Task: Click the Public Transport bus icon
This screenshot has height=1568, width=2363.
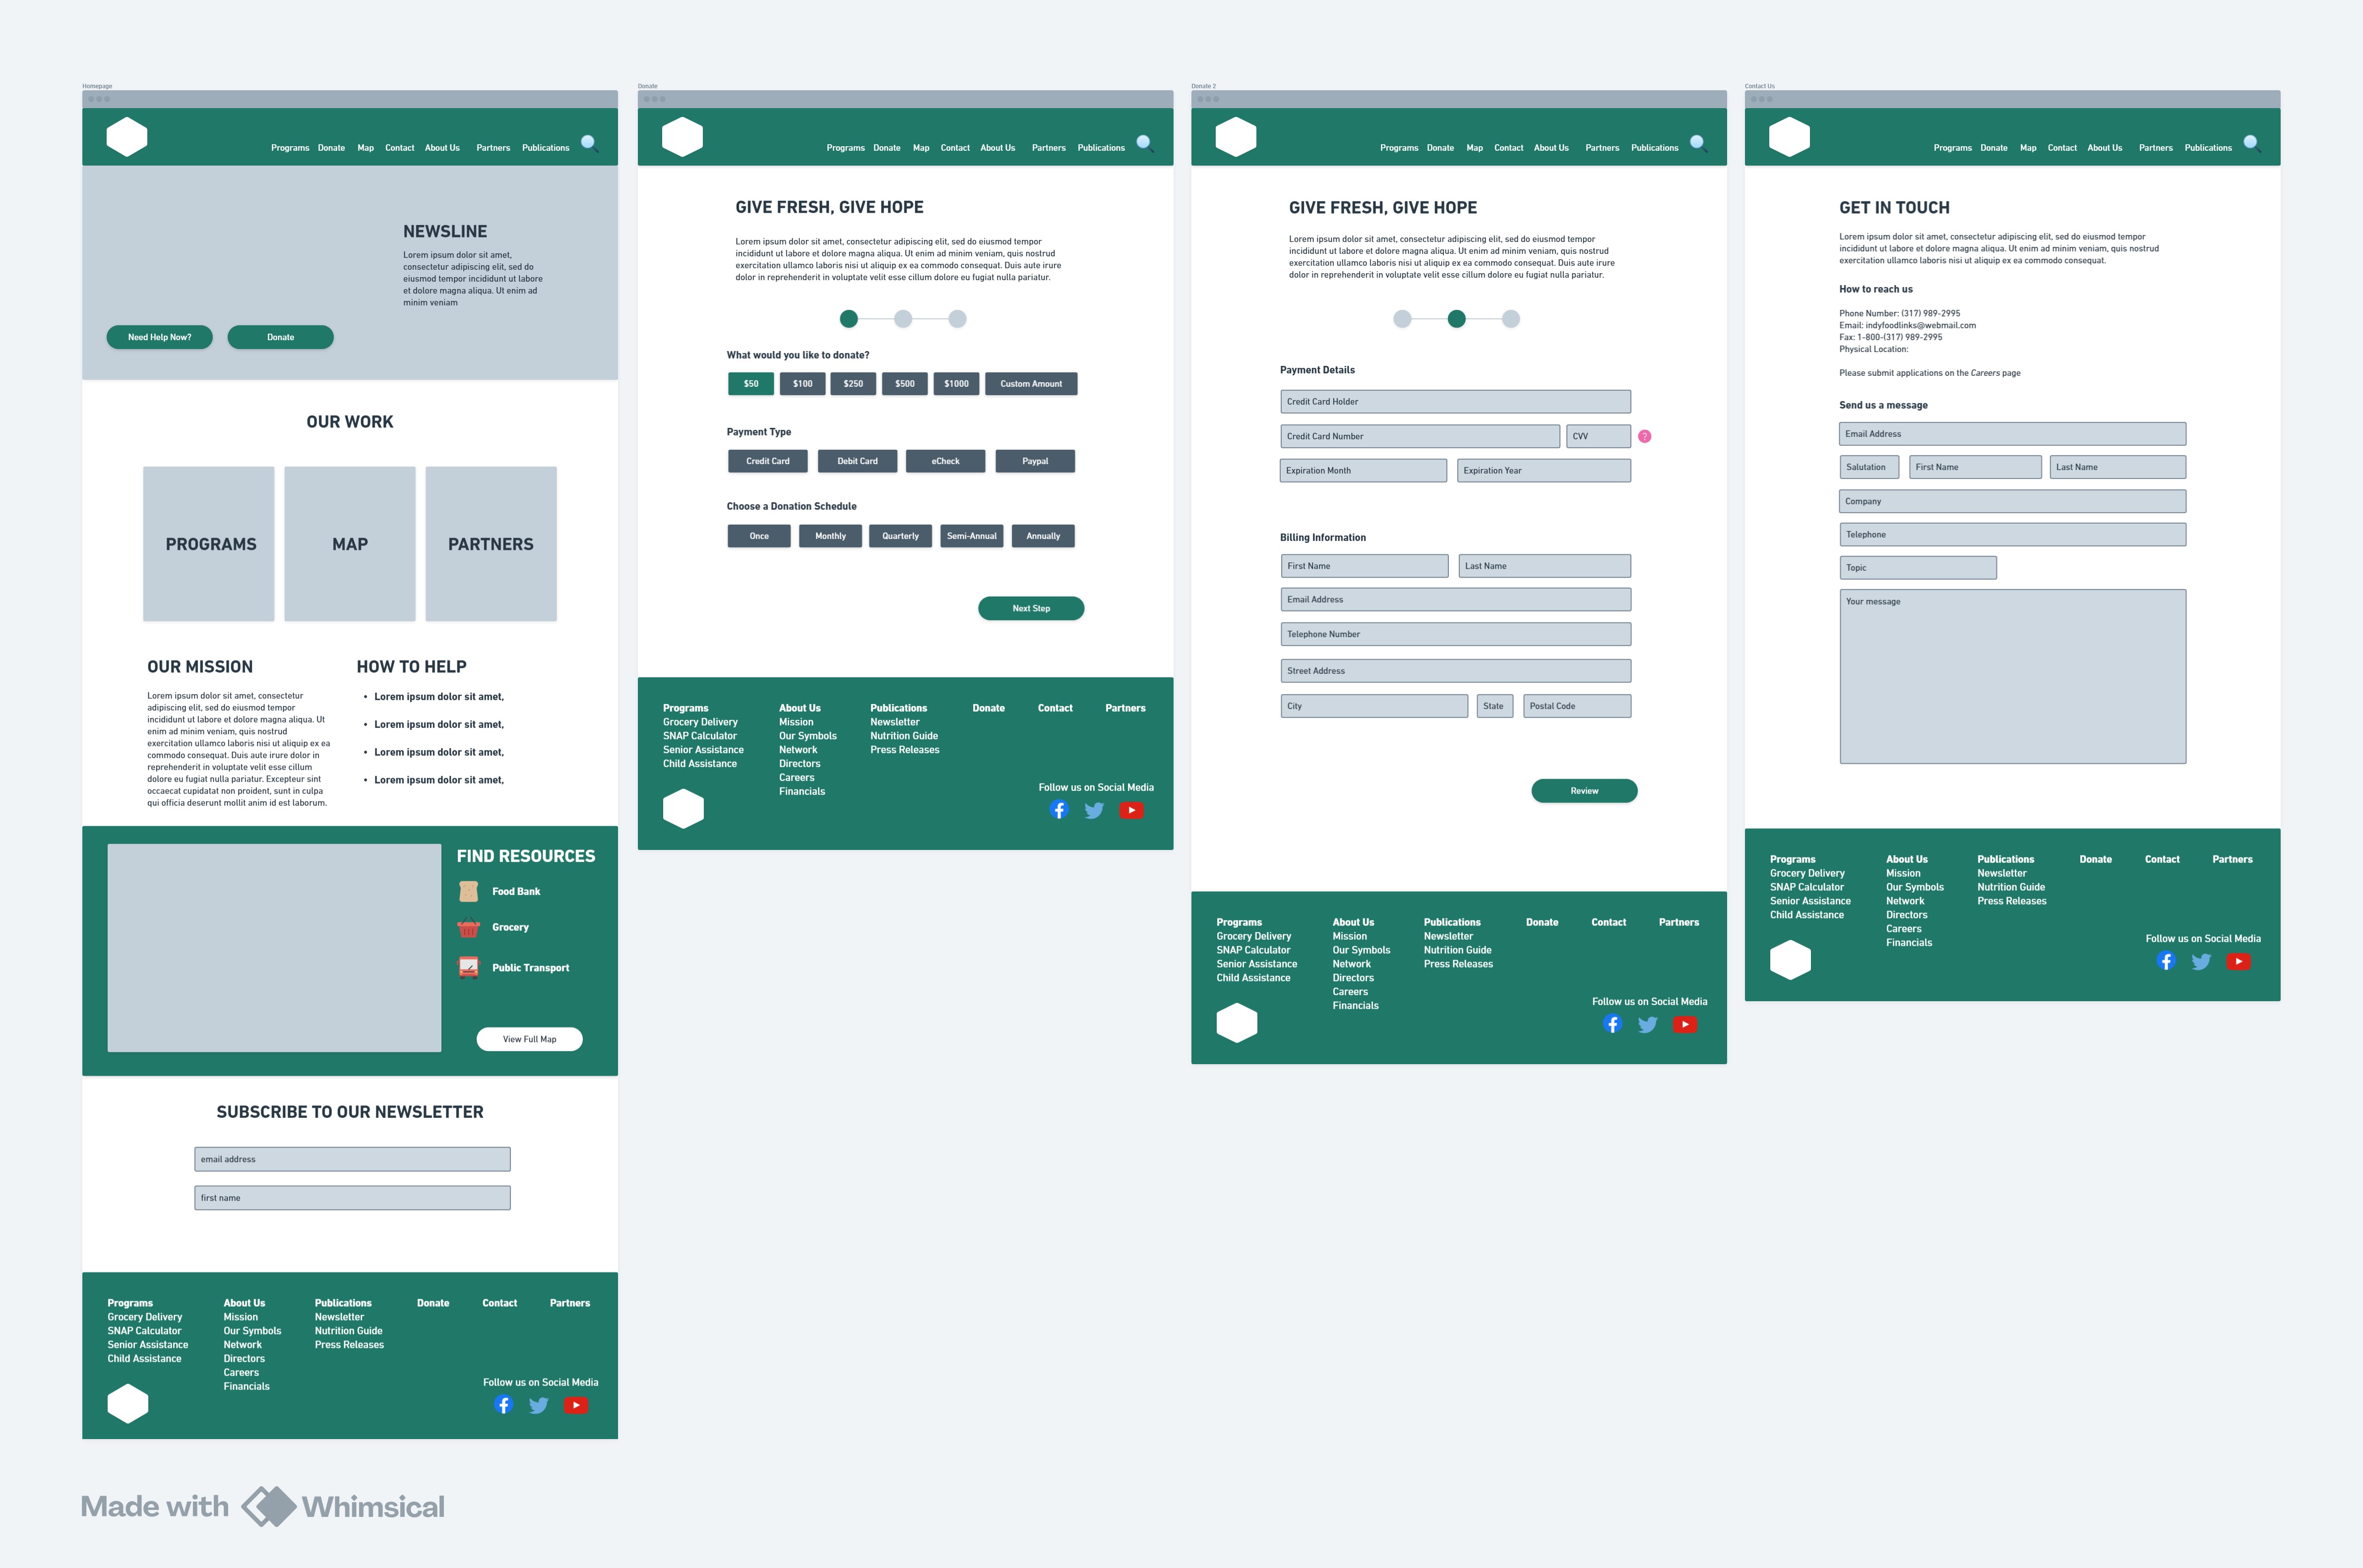Action: [468, 967]
